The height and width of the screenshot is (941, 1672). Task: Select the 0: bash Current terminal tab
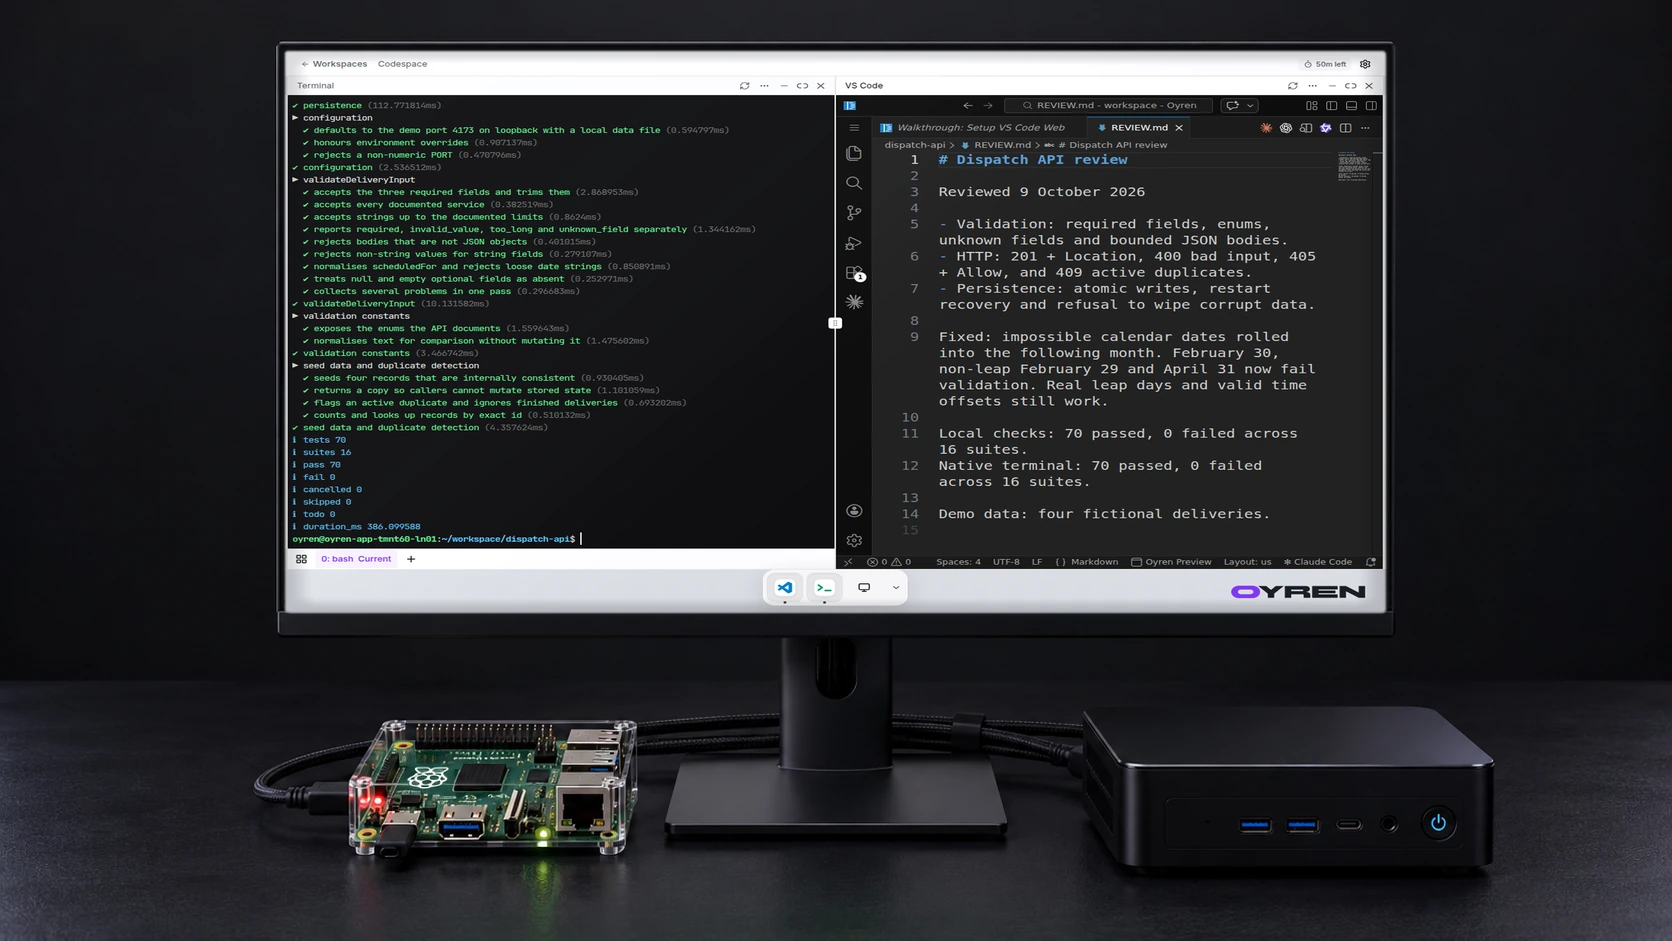[356, 559]
